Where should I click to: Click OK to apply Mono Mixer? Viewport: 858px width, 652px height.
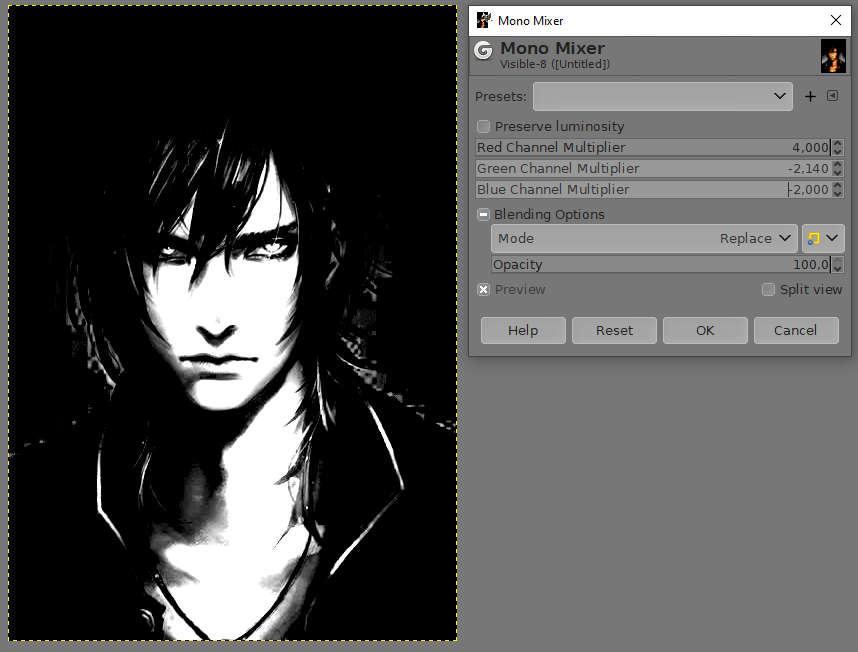(x=705, y=330)
